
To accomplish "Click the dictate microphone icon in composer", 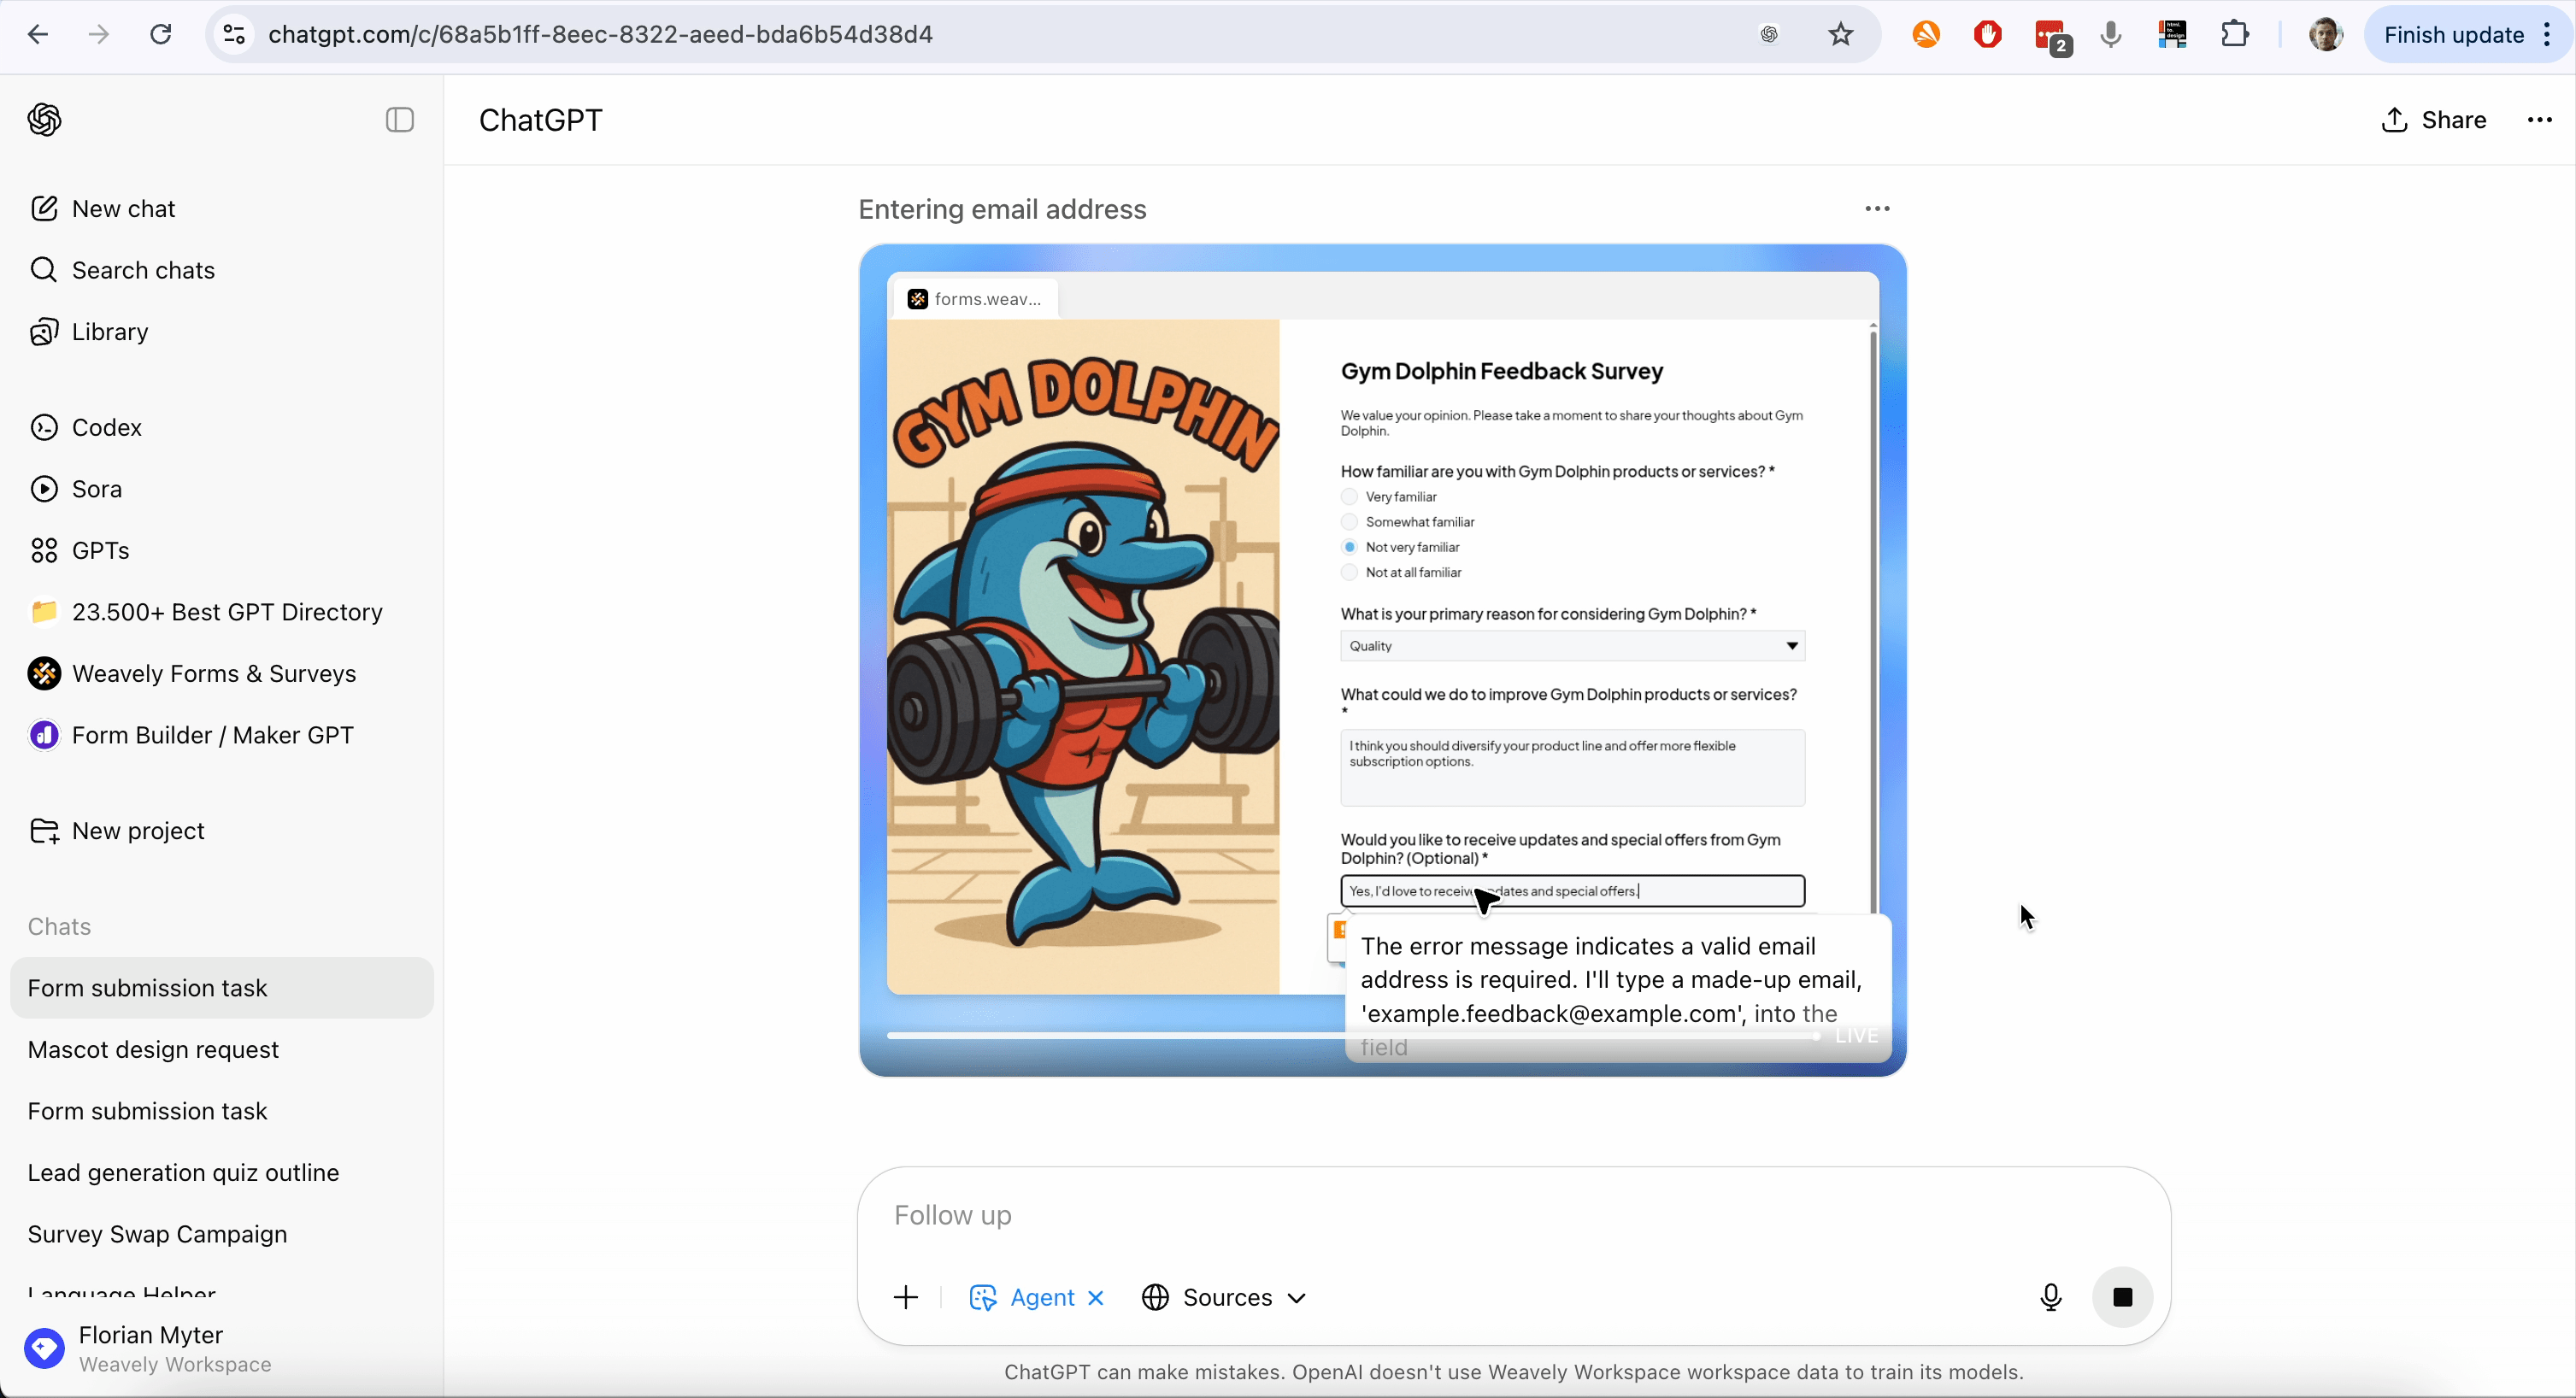I will [x=2050, y=1298].
